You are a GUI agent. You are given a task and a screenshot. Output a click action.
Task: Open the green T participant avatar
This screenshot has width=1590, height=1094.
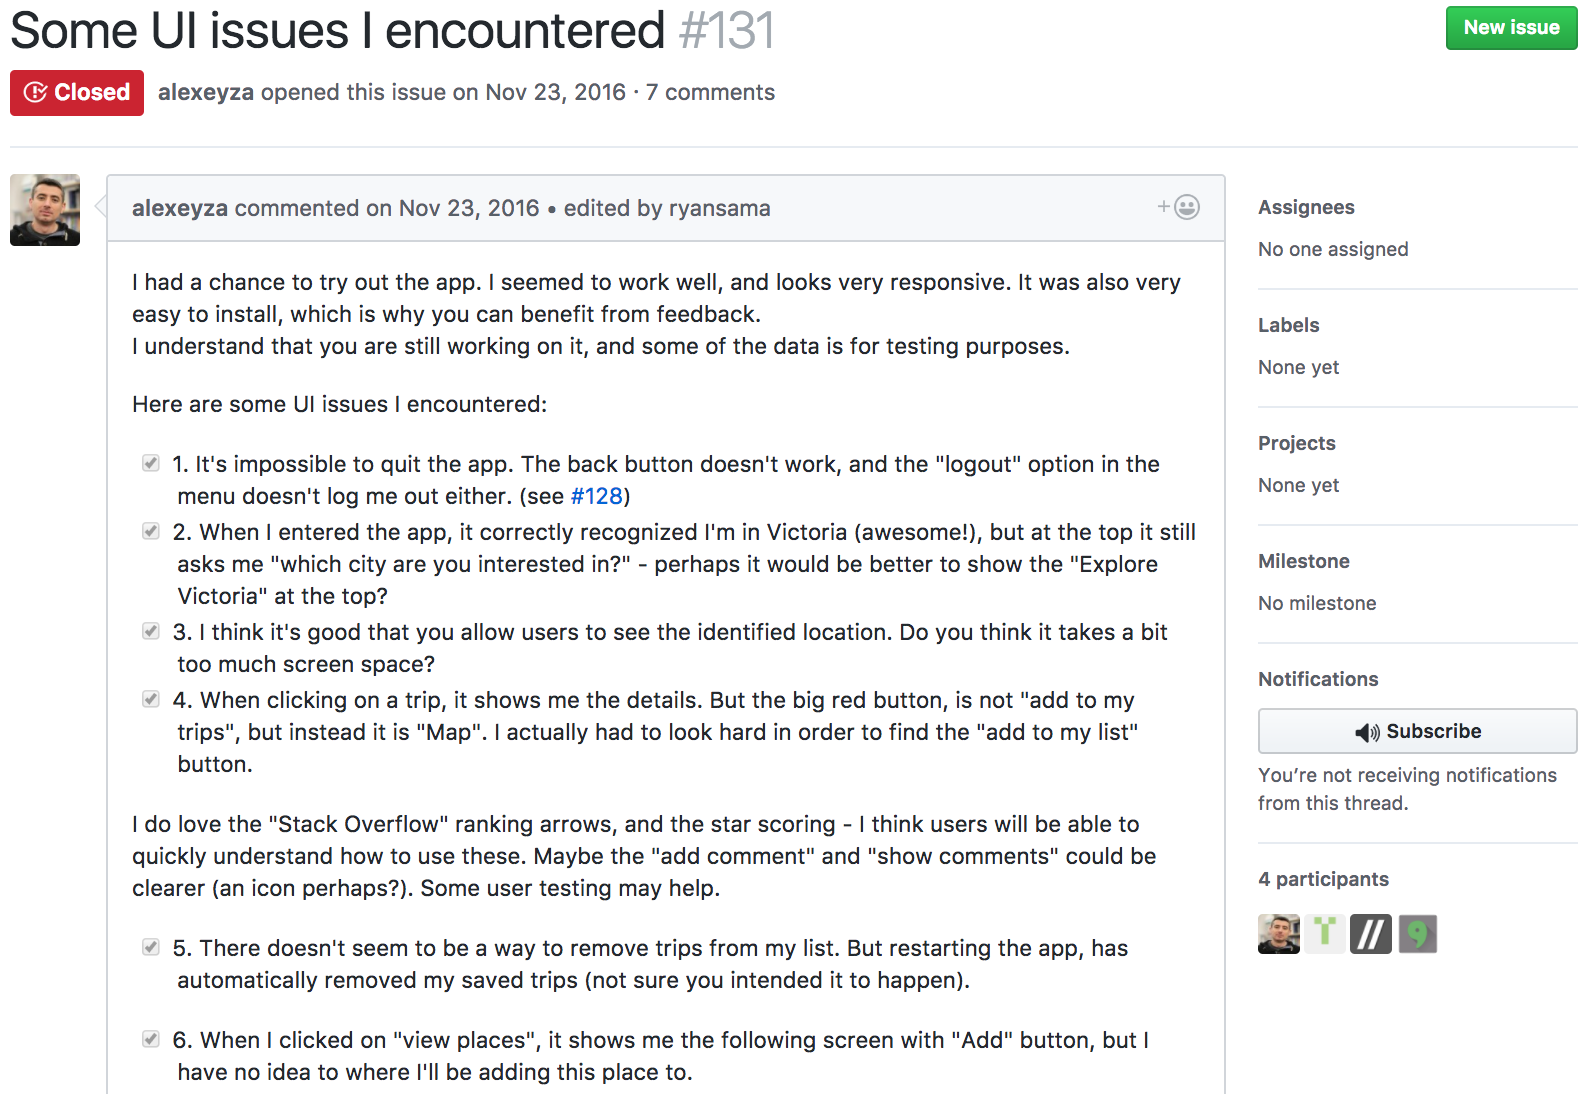click(x=1325, y=934)
